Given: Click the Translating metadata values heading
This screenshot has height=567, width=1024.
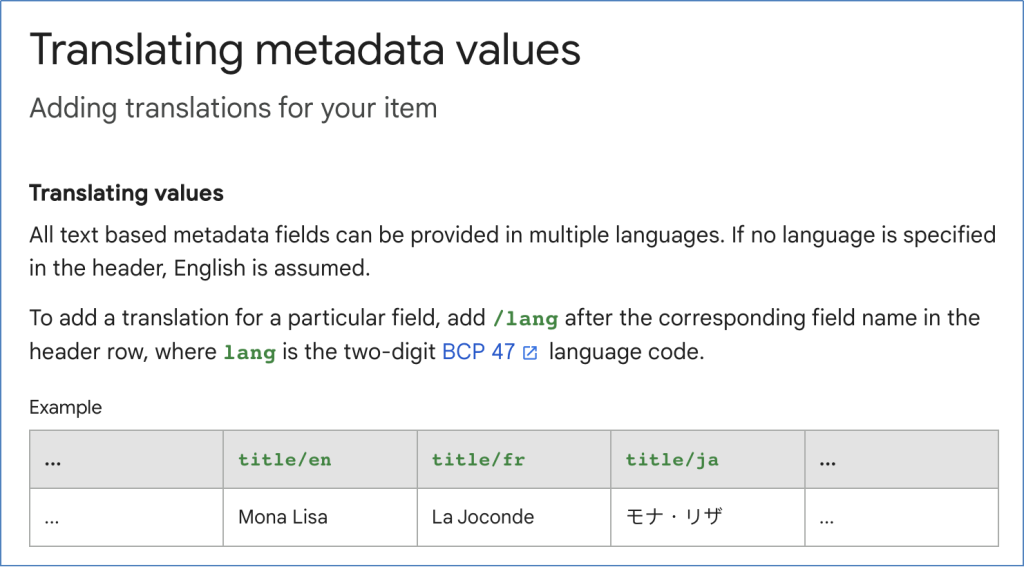Looking at the screenshot, I should click(x=305, y=50).
